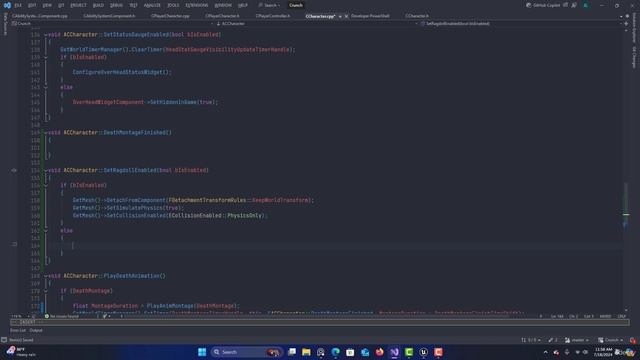Screen dimensions: 640x360
Task: Open the tab well settings gear
Action: click(x=627, y=16)
